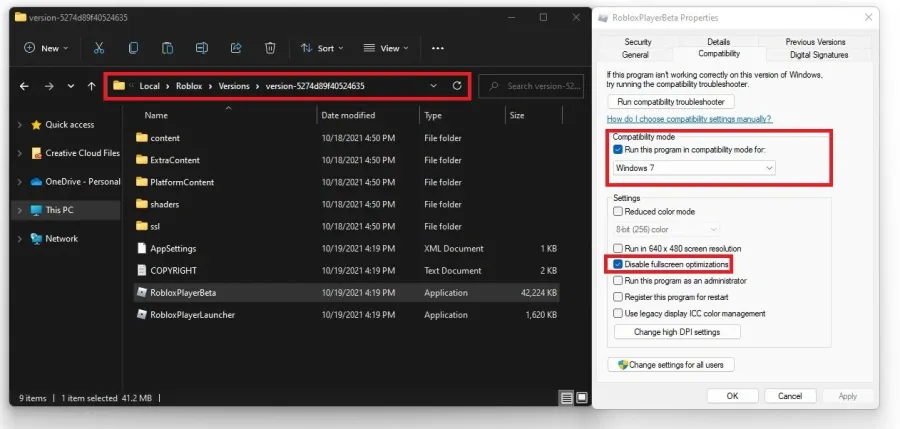Enable Run this program as an administrator
The width and height of the screenshot is (900, 429).
(618, 281)
